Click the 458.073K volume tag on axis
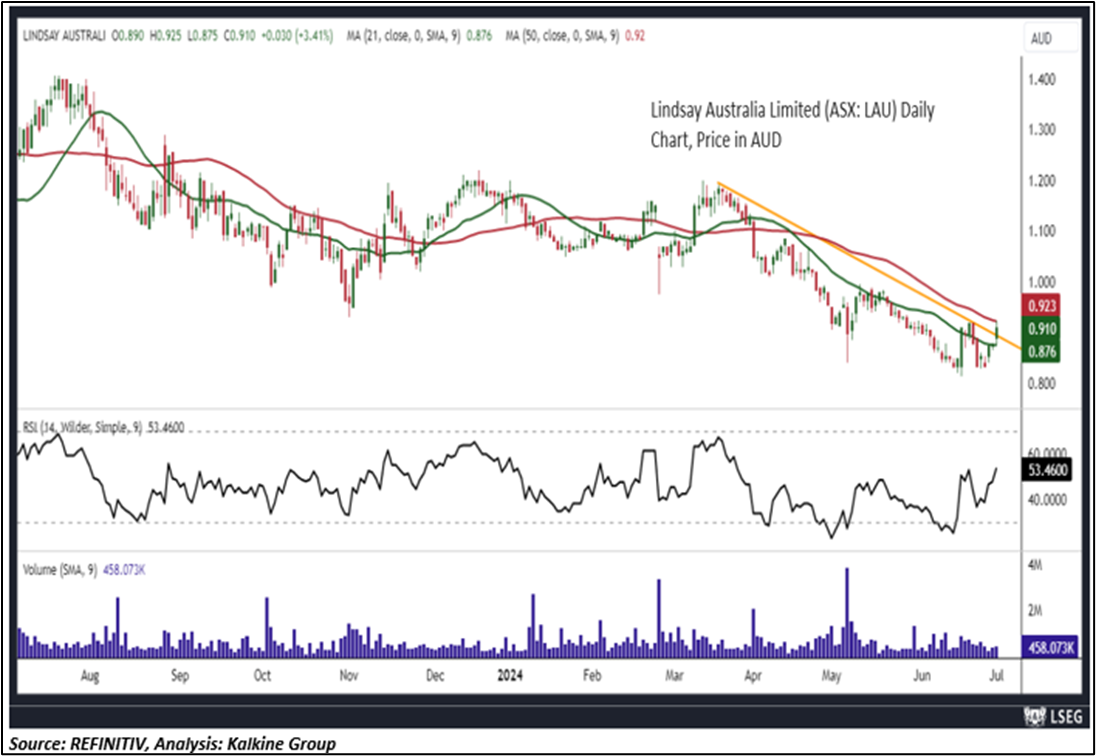The height and width of the screenshot is (756, 1096). 1049,648
